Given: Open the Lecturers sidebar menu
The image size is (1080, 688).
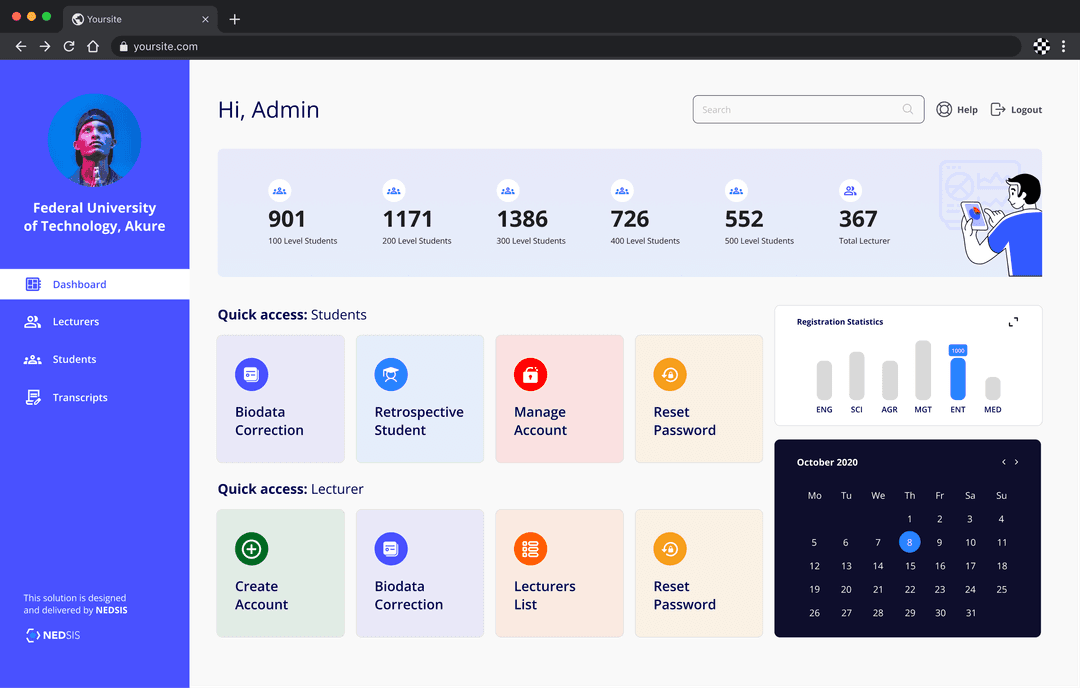Looking at the screenshot, I should (75, 322).
